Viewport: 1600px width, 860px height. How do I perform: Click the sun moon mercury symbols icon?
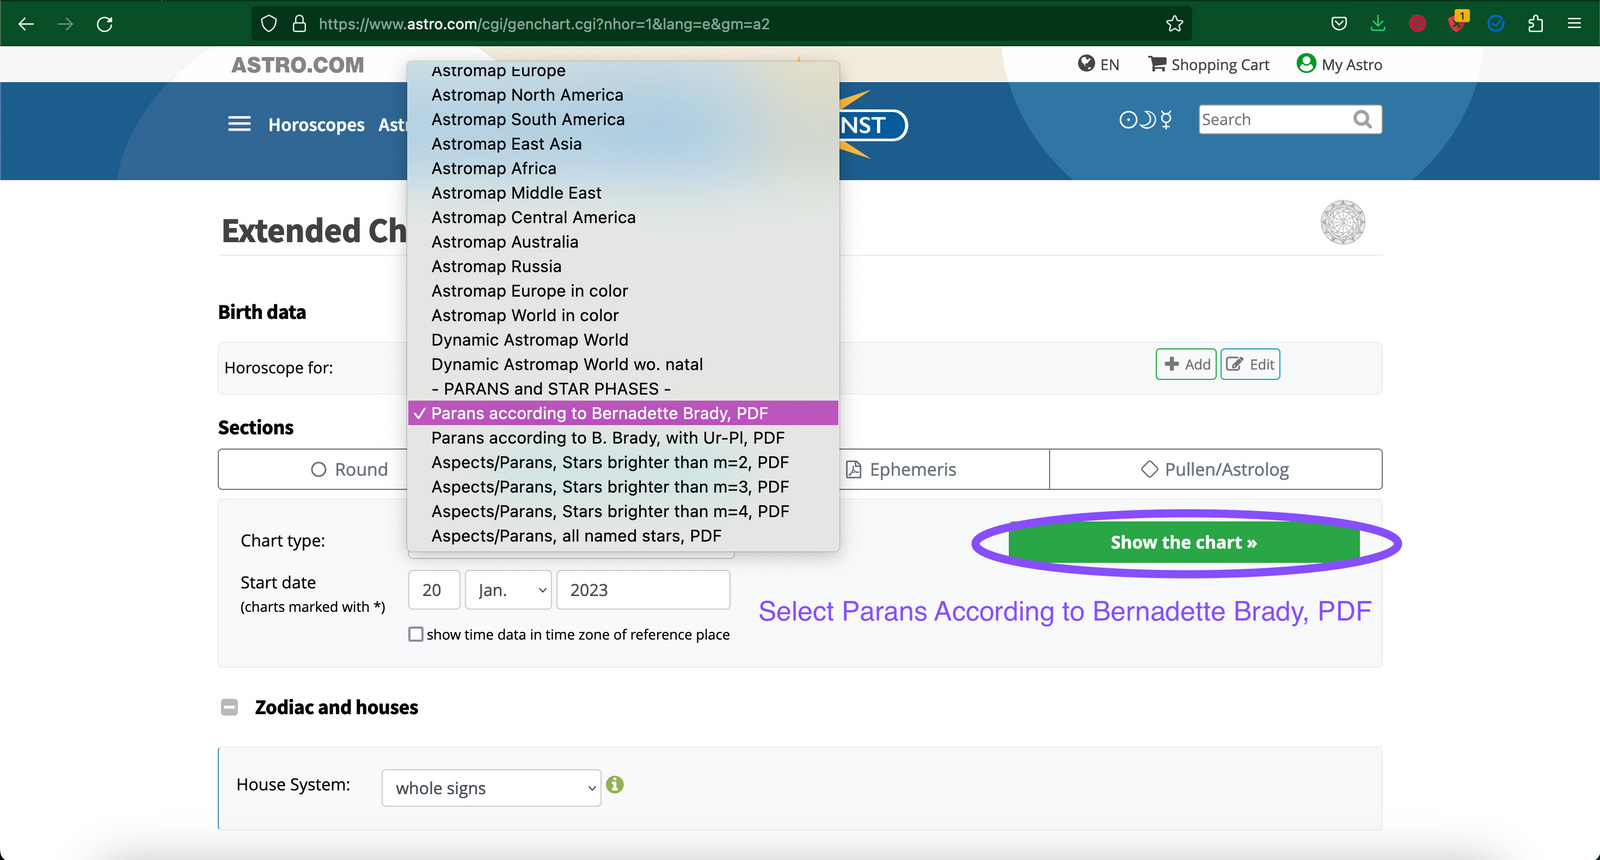pos(1145,120)
